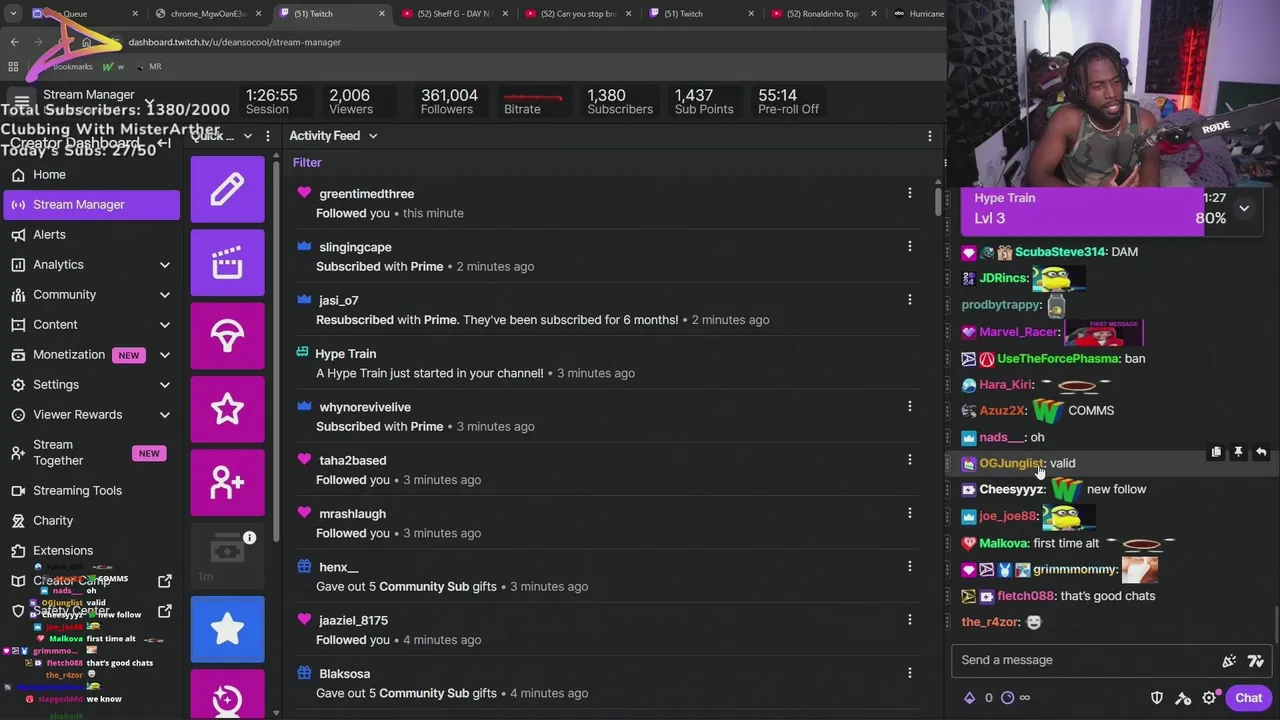Click the clock-refresh quick action tile

point(227,695)
